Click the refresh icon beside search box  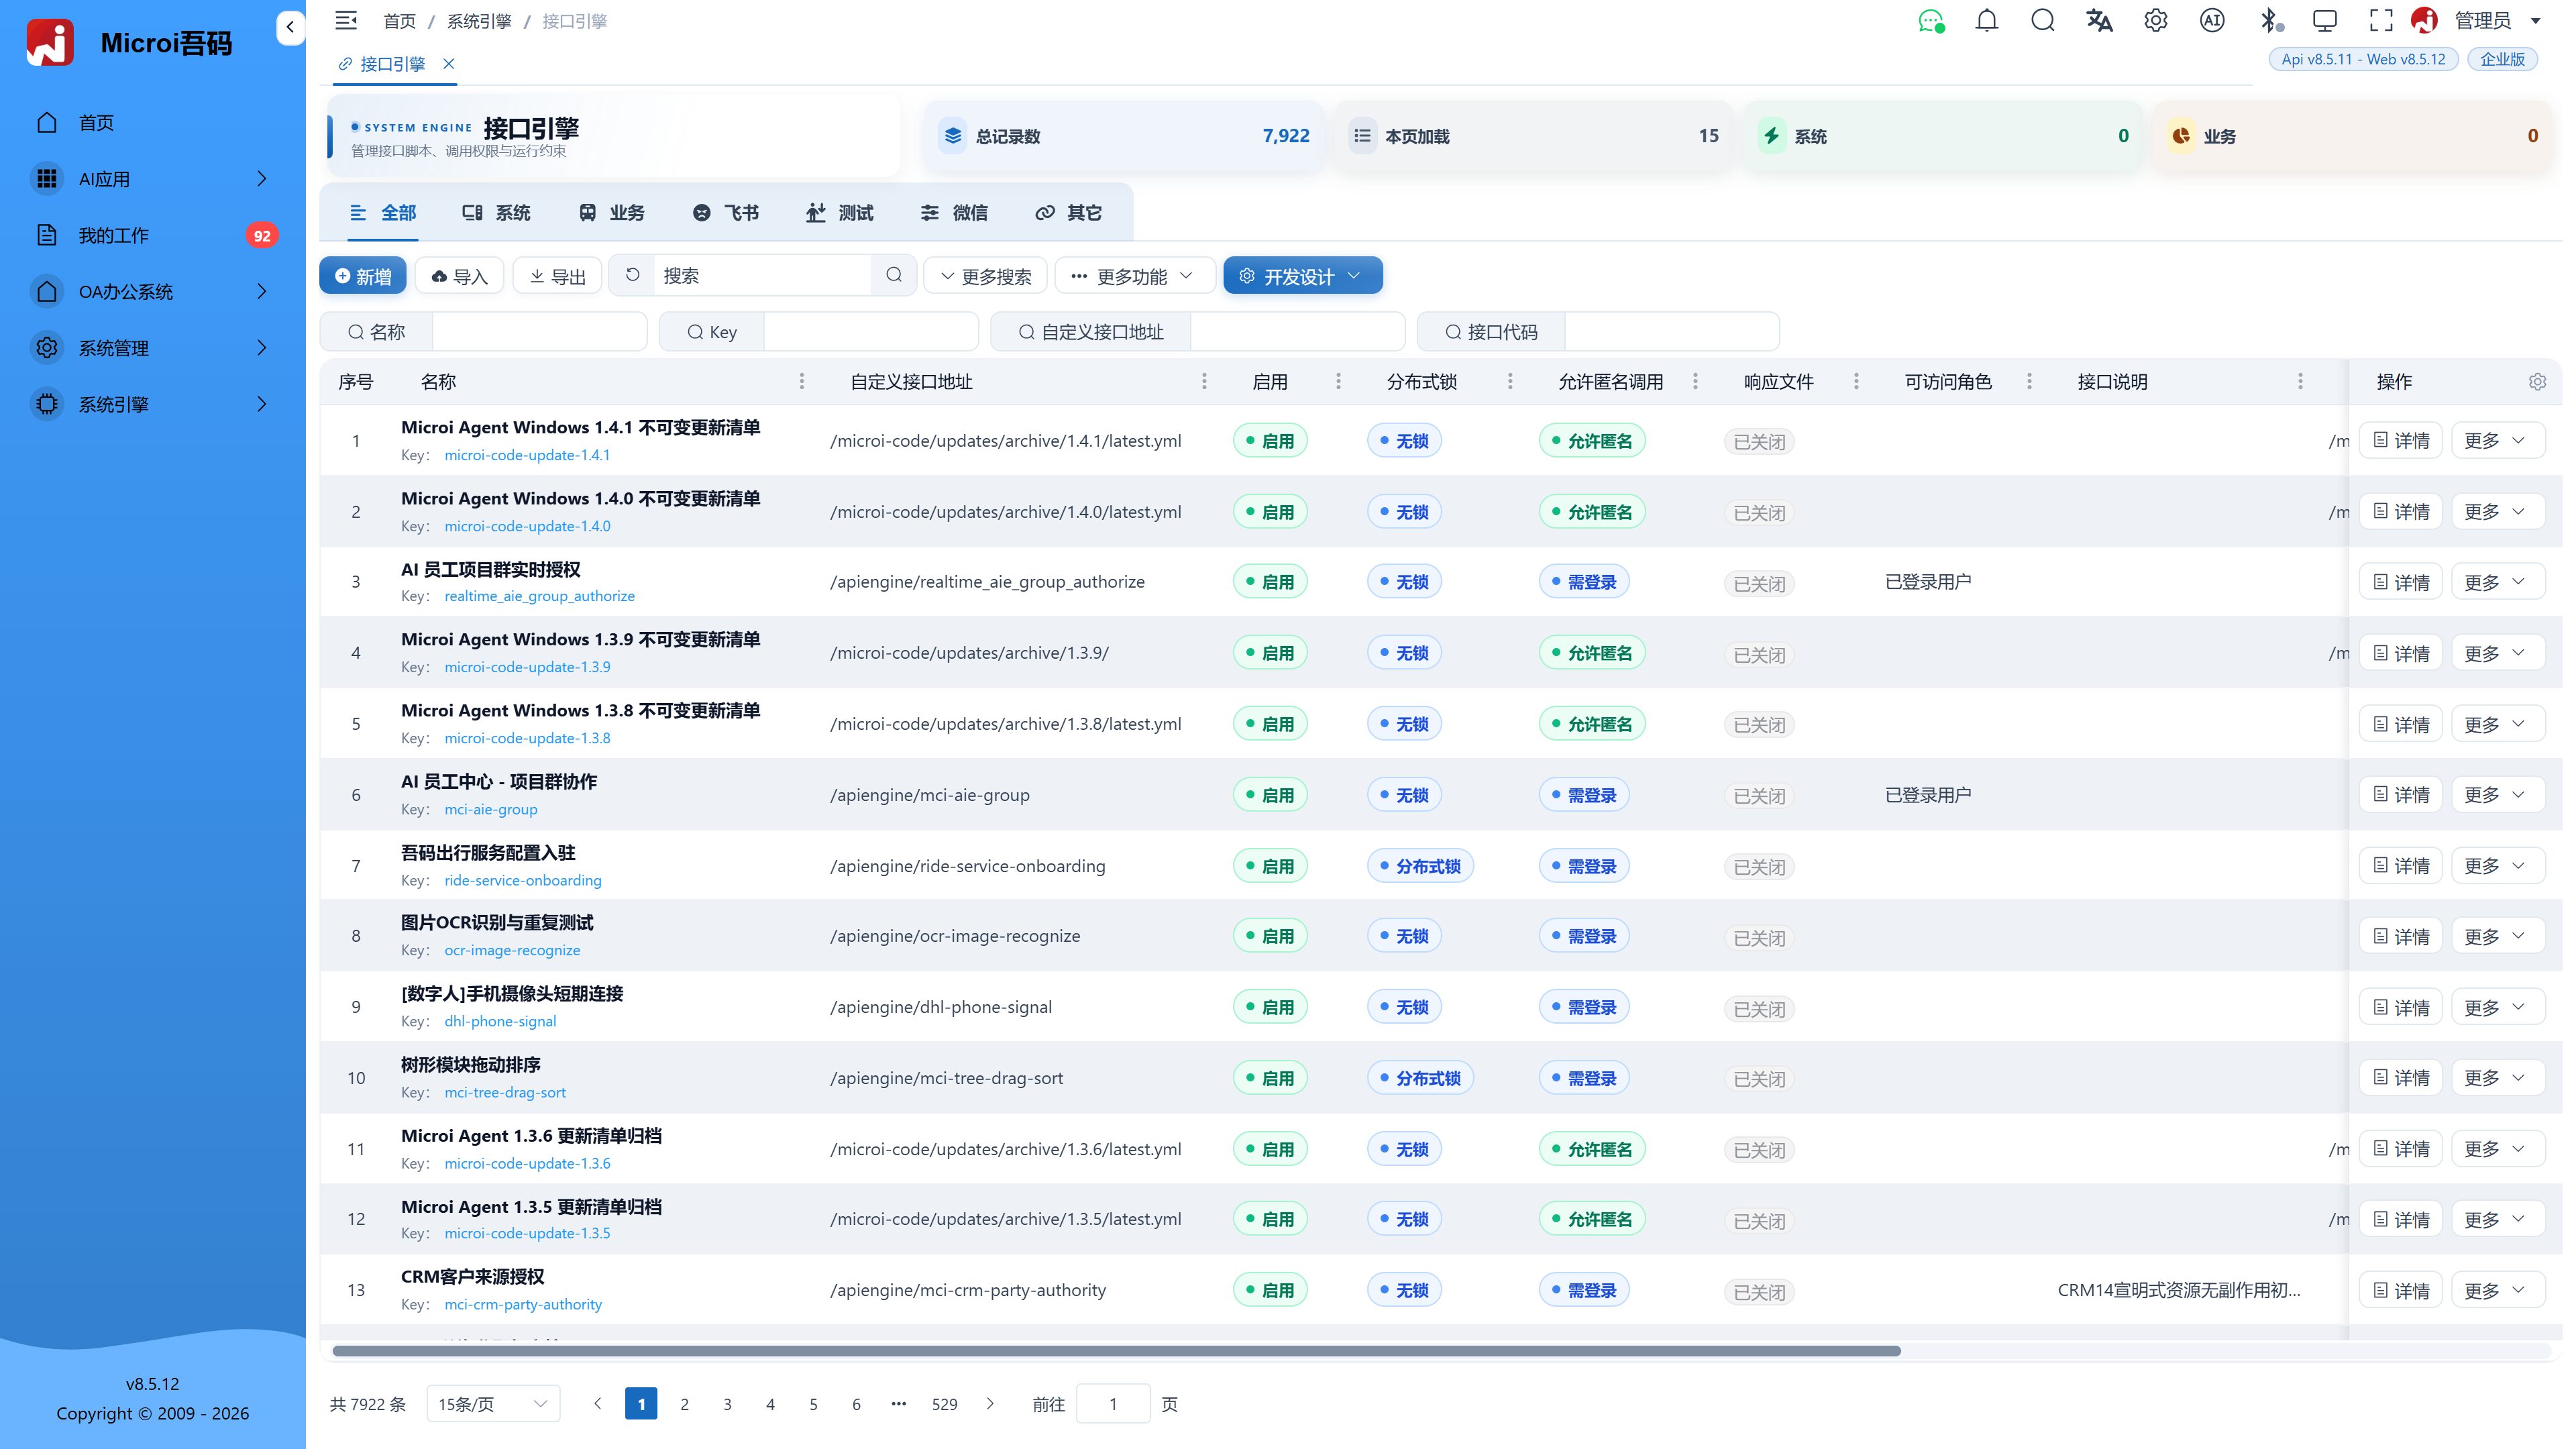632,275
